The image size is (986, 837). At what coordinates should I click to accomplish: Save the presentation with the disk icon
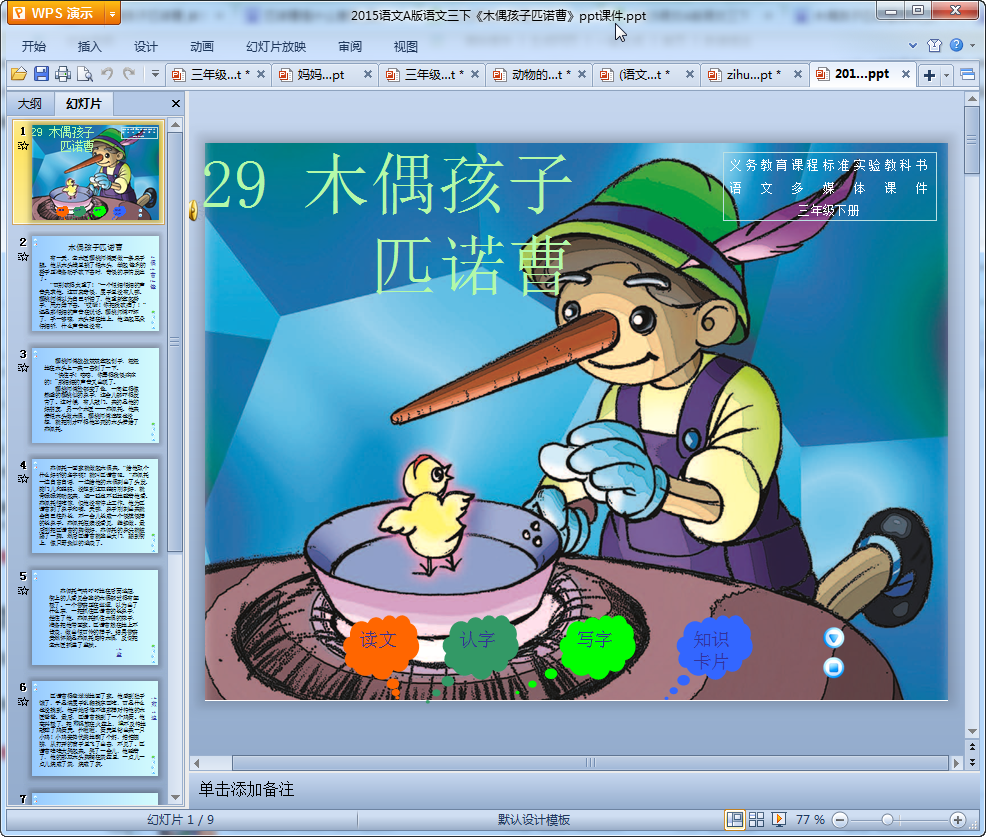click(x=42, y=74)
